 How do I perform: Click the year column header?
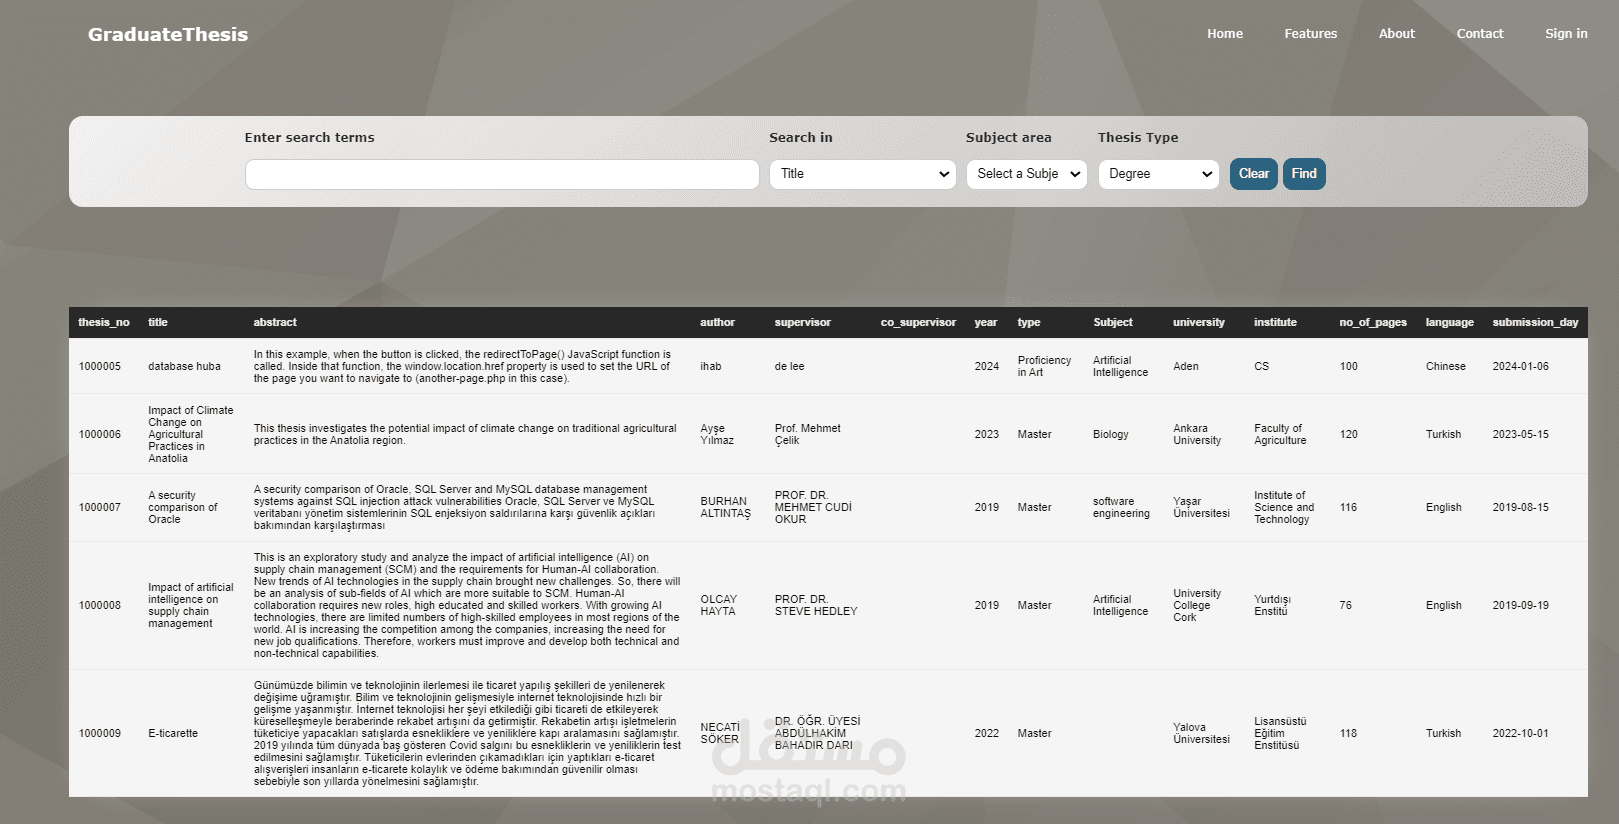click(986, 322)
